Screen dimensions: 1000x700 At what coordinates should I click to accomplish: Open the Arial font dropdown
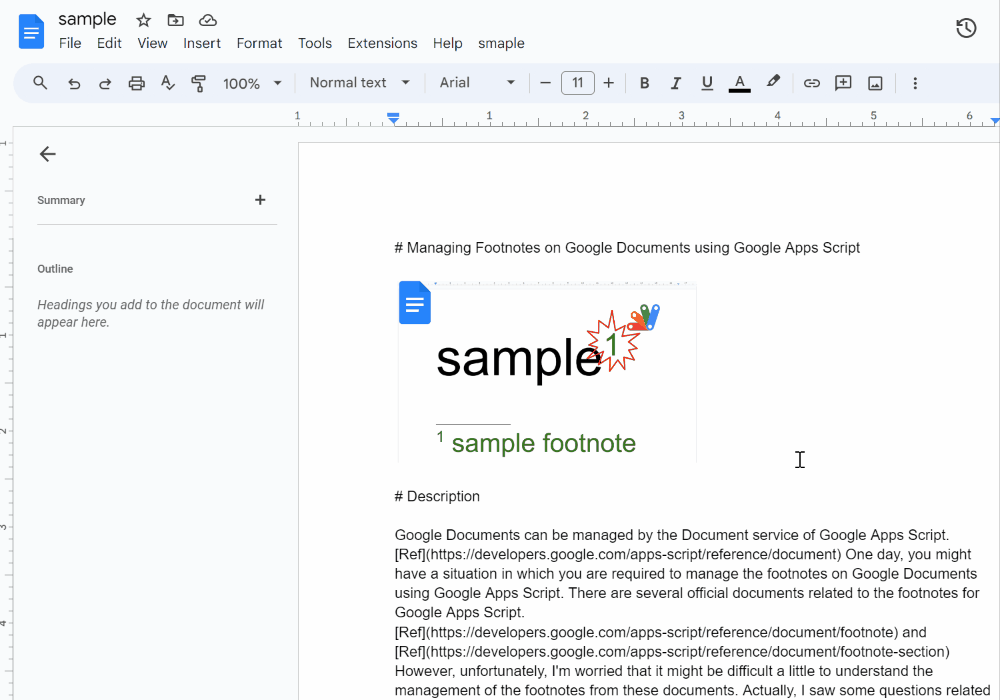pos(477,83)
